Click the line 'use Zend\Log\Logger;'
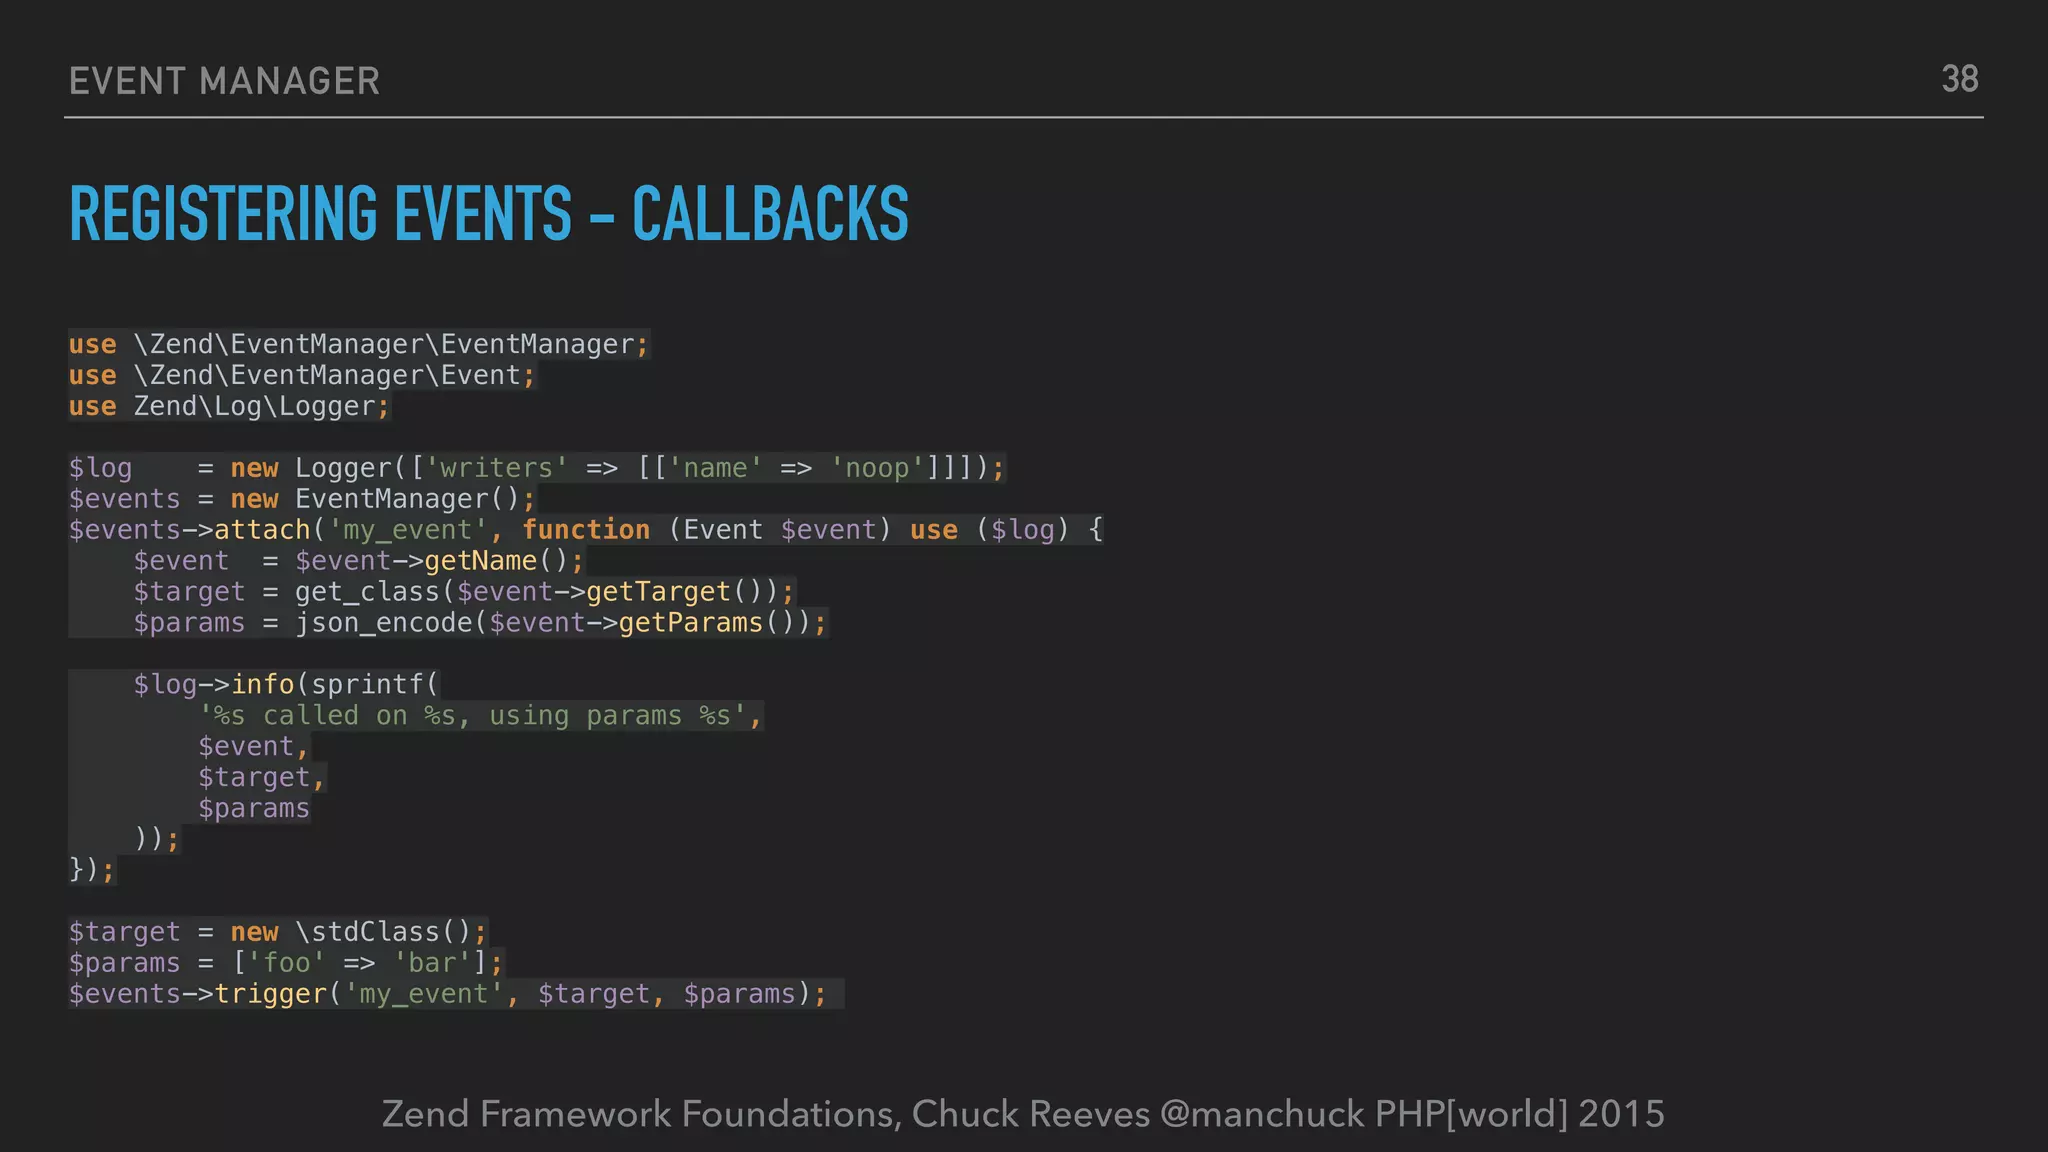The width and height of the screenshot is (2048, 1152). coord(229,406)
